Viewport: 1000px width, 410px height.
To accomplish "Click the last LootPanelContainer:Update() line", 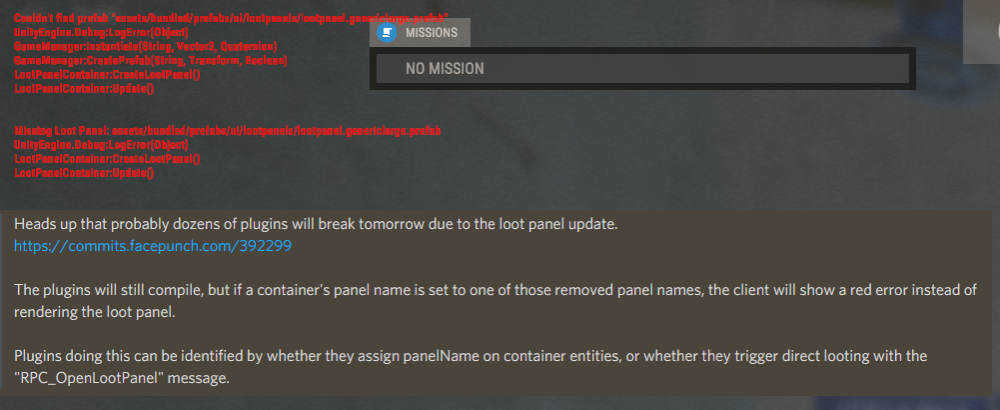I will pyautogui.click(x=84, y=173).
